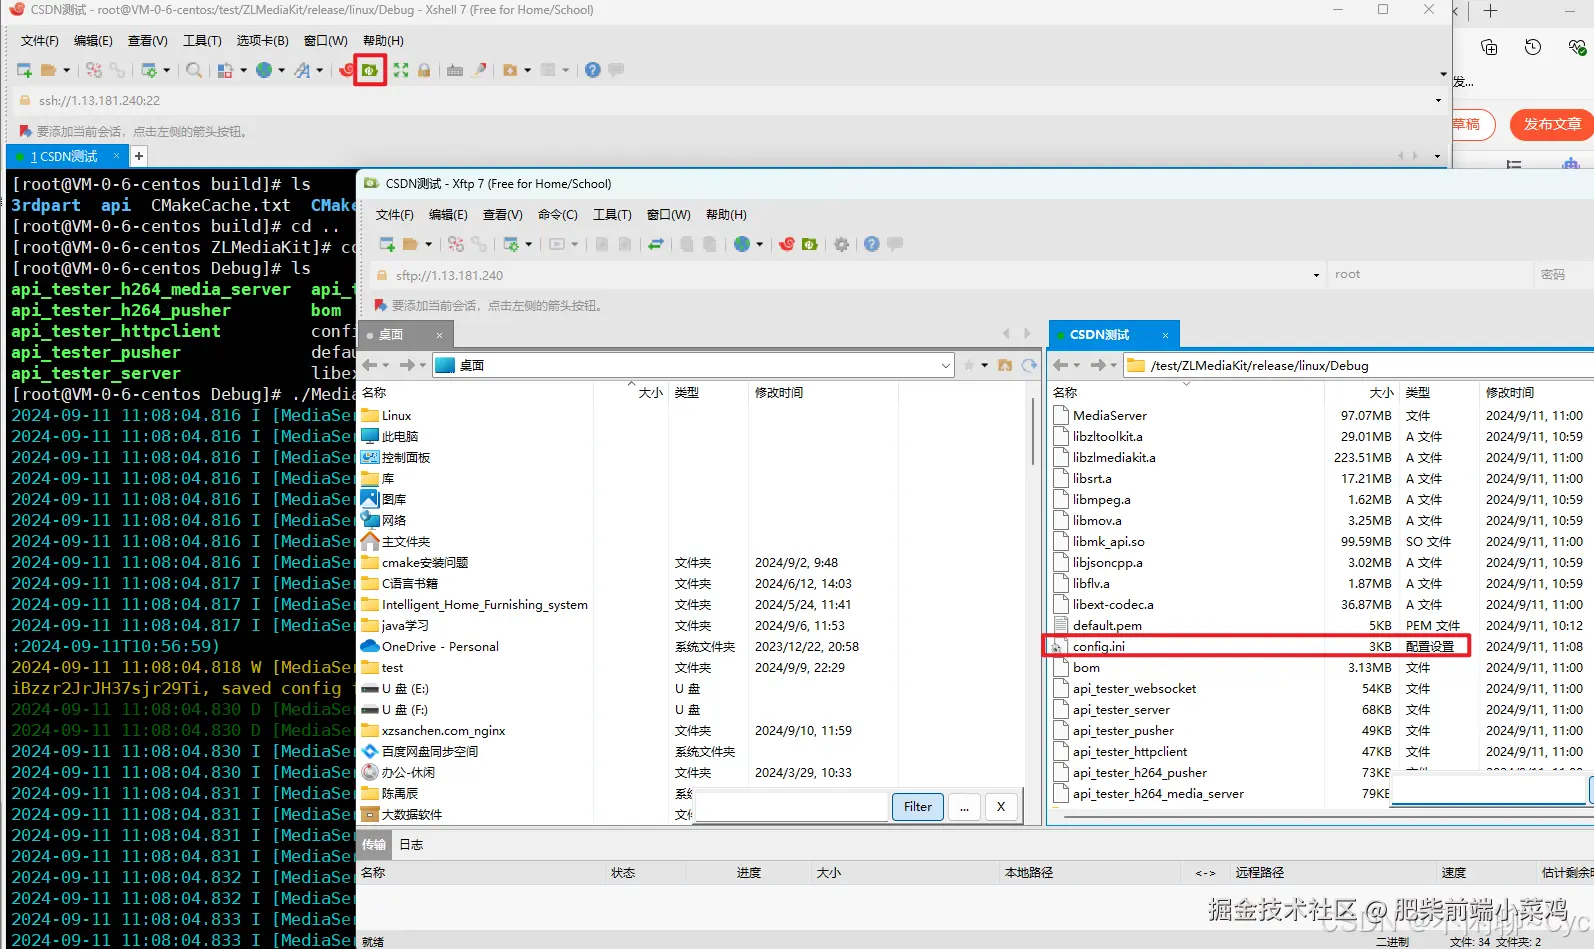Click the New Session icon in Xshell toolbar

[24, 70]
